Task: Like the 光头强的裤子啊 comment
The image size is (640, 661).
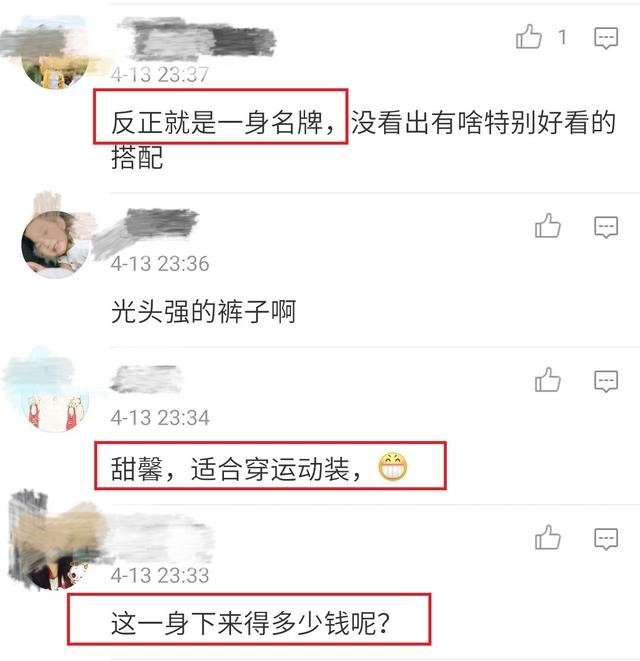Action: click(x=548, y=226)
